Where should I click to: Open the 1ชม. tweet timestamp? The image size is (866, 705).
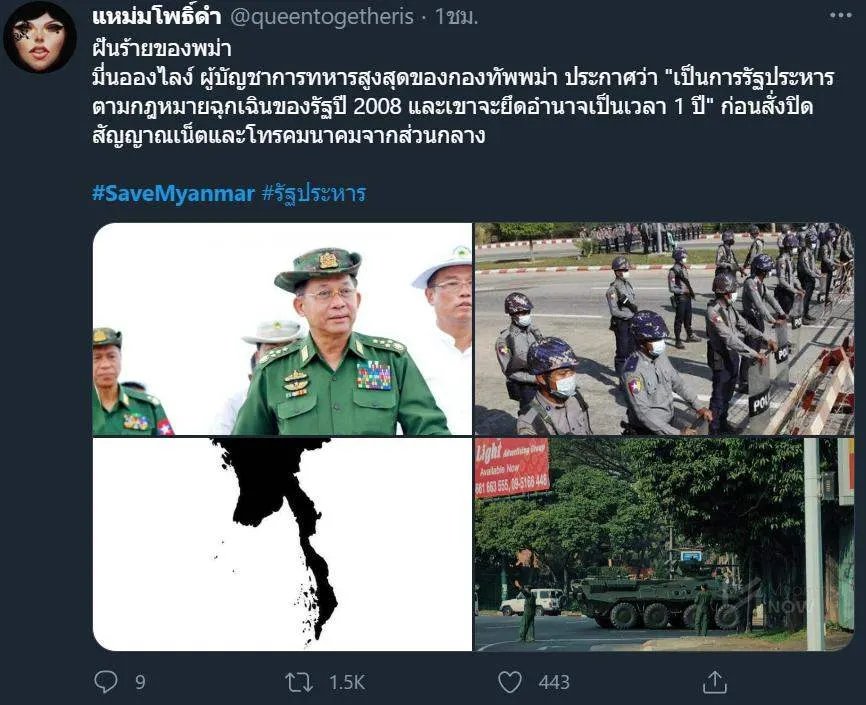pyautogui.click(x=456, y=17)
